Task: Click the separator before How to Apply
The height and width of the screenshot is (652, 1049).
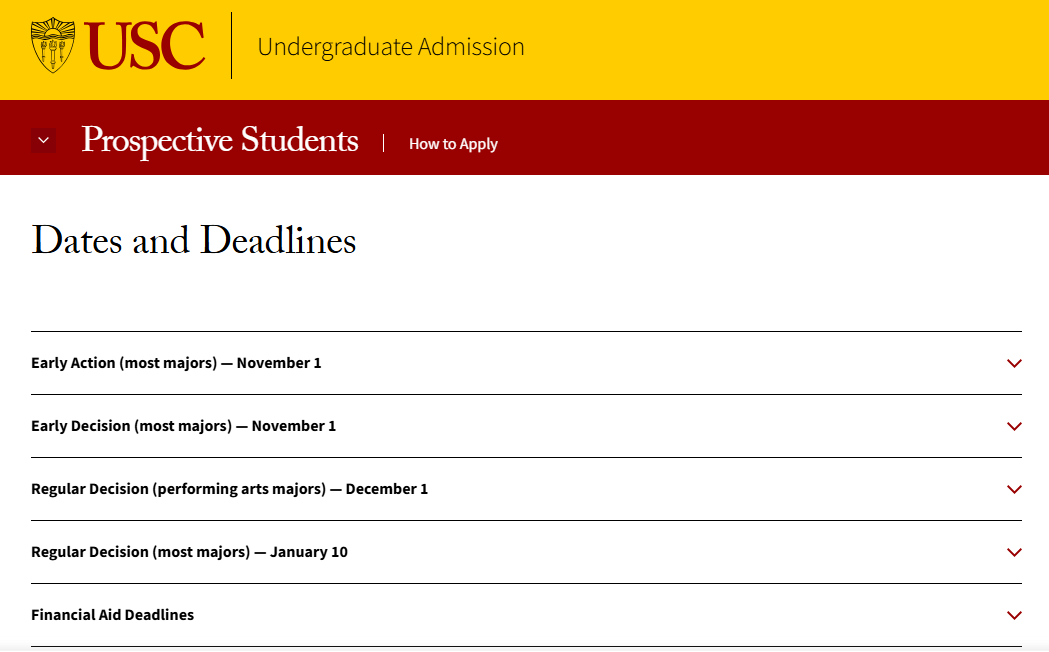Action: [x=383, y=143]
